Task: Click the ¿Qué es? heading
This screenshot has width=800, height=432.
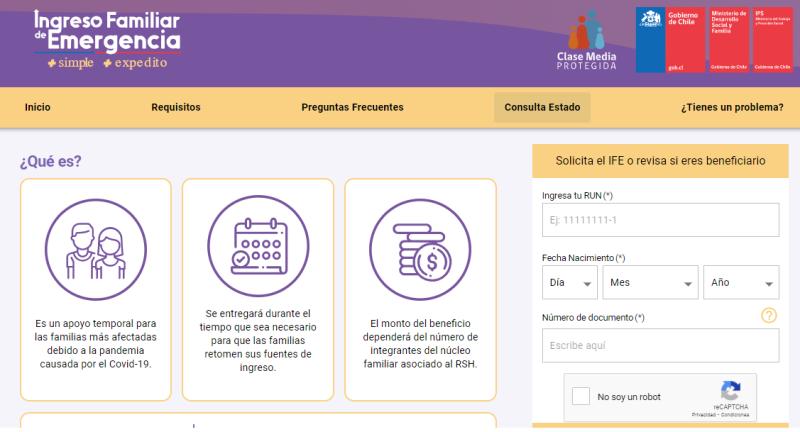Action: point(51,161)
